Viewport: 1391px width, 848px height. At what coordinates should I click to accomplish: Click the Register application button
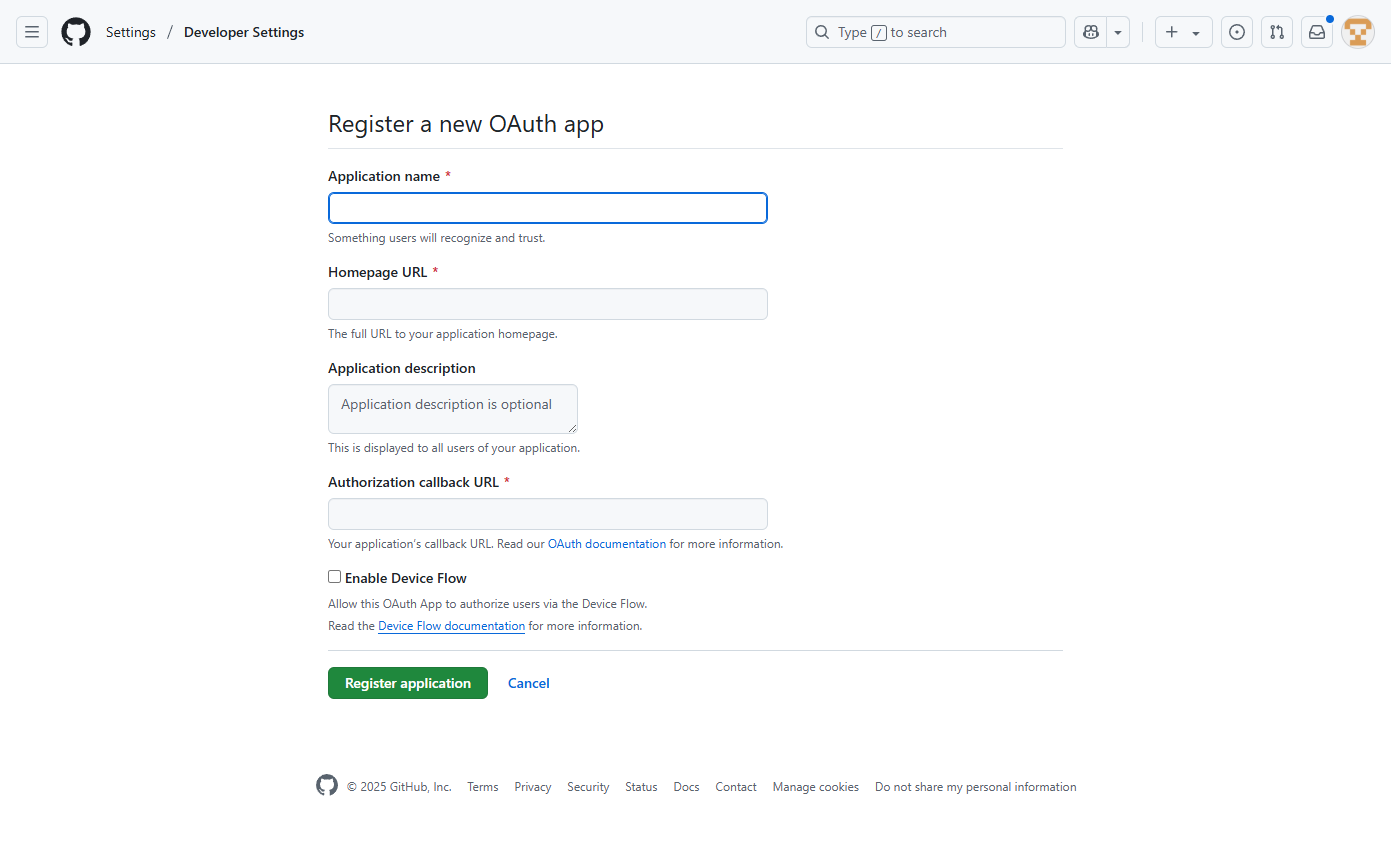coord(408,683)
